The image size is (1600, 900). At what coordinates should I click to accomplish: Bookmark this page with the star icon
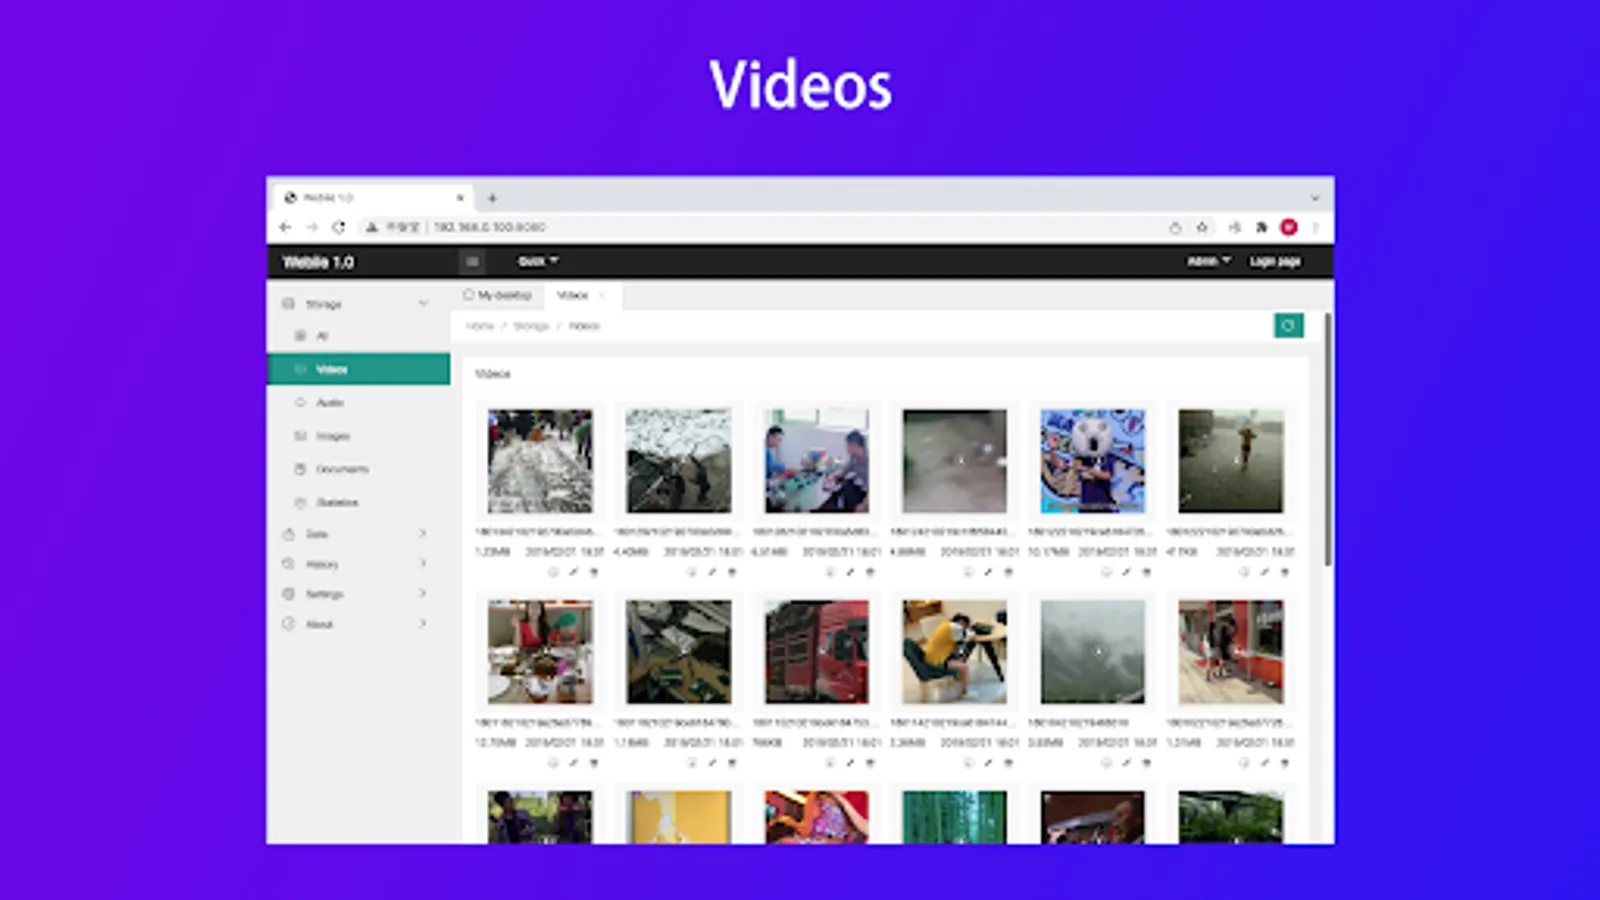pos(1202,227)
